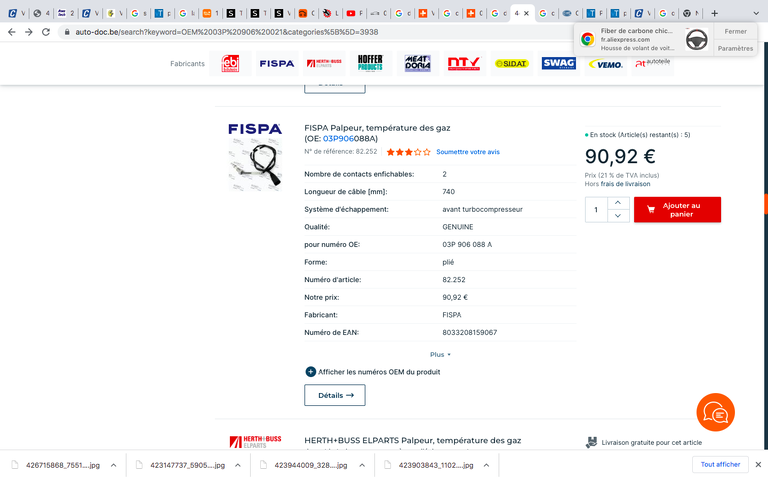Click the address bar URL

click(227, 32)
